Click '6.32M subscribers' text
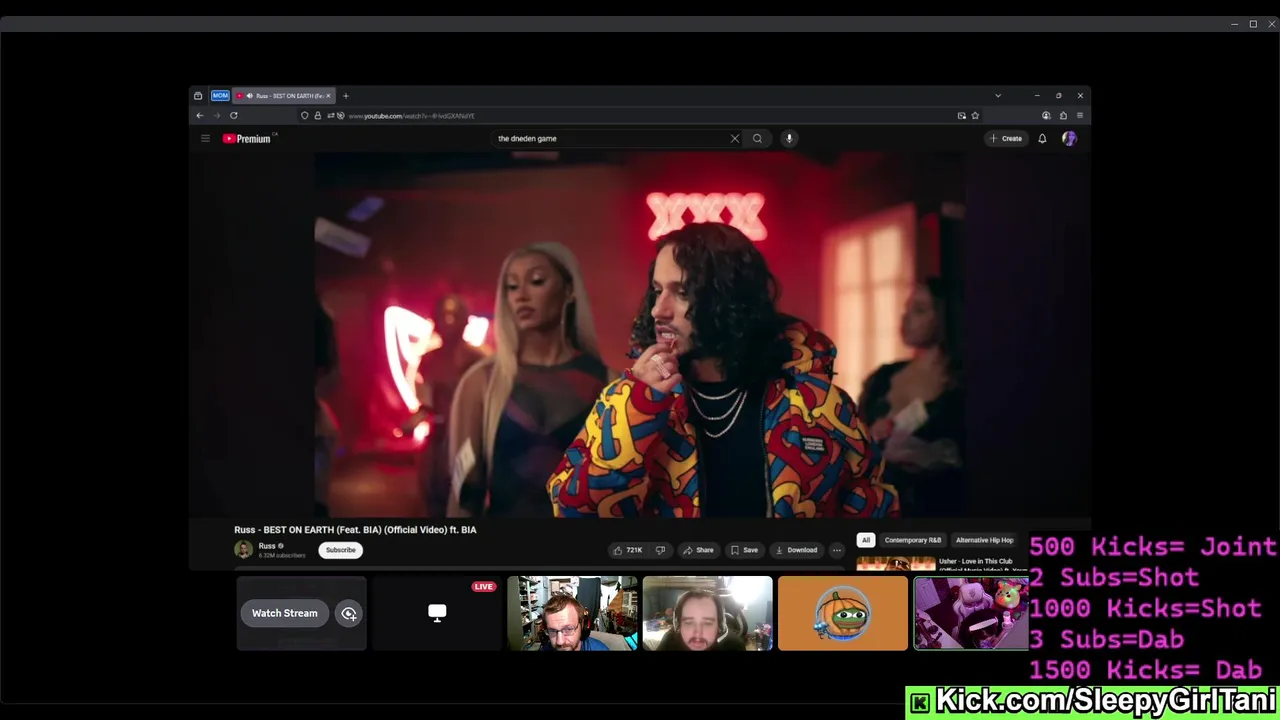This screenshot has width=1280, height=720. click(x=282, y=555)
